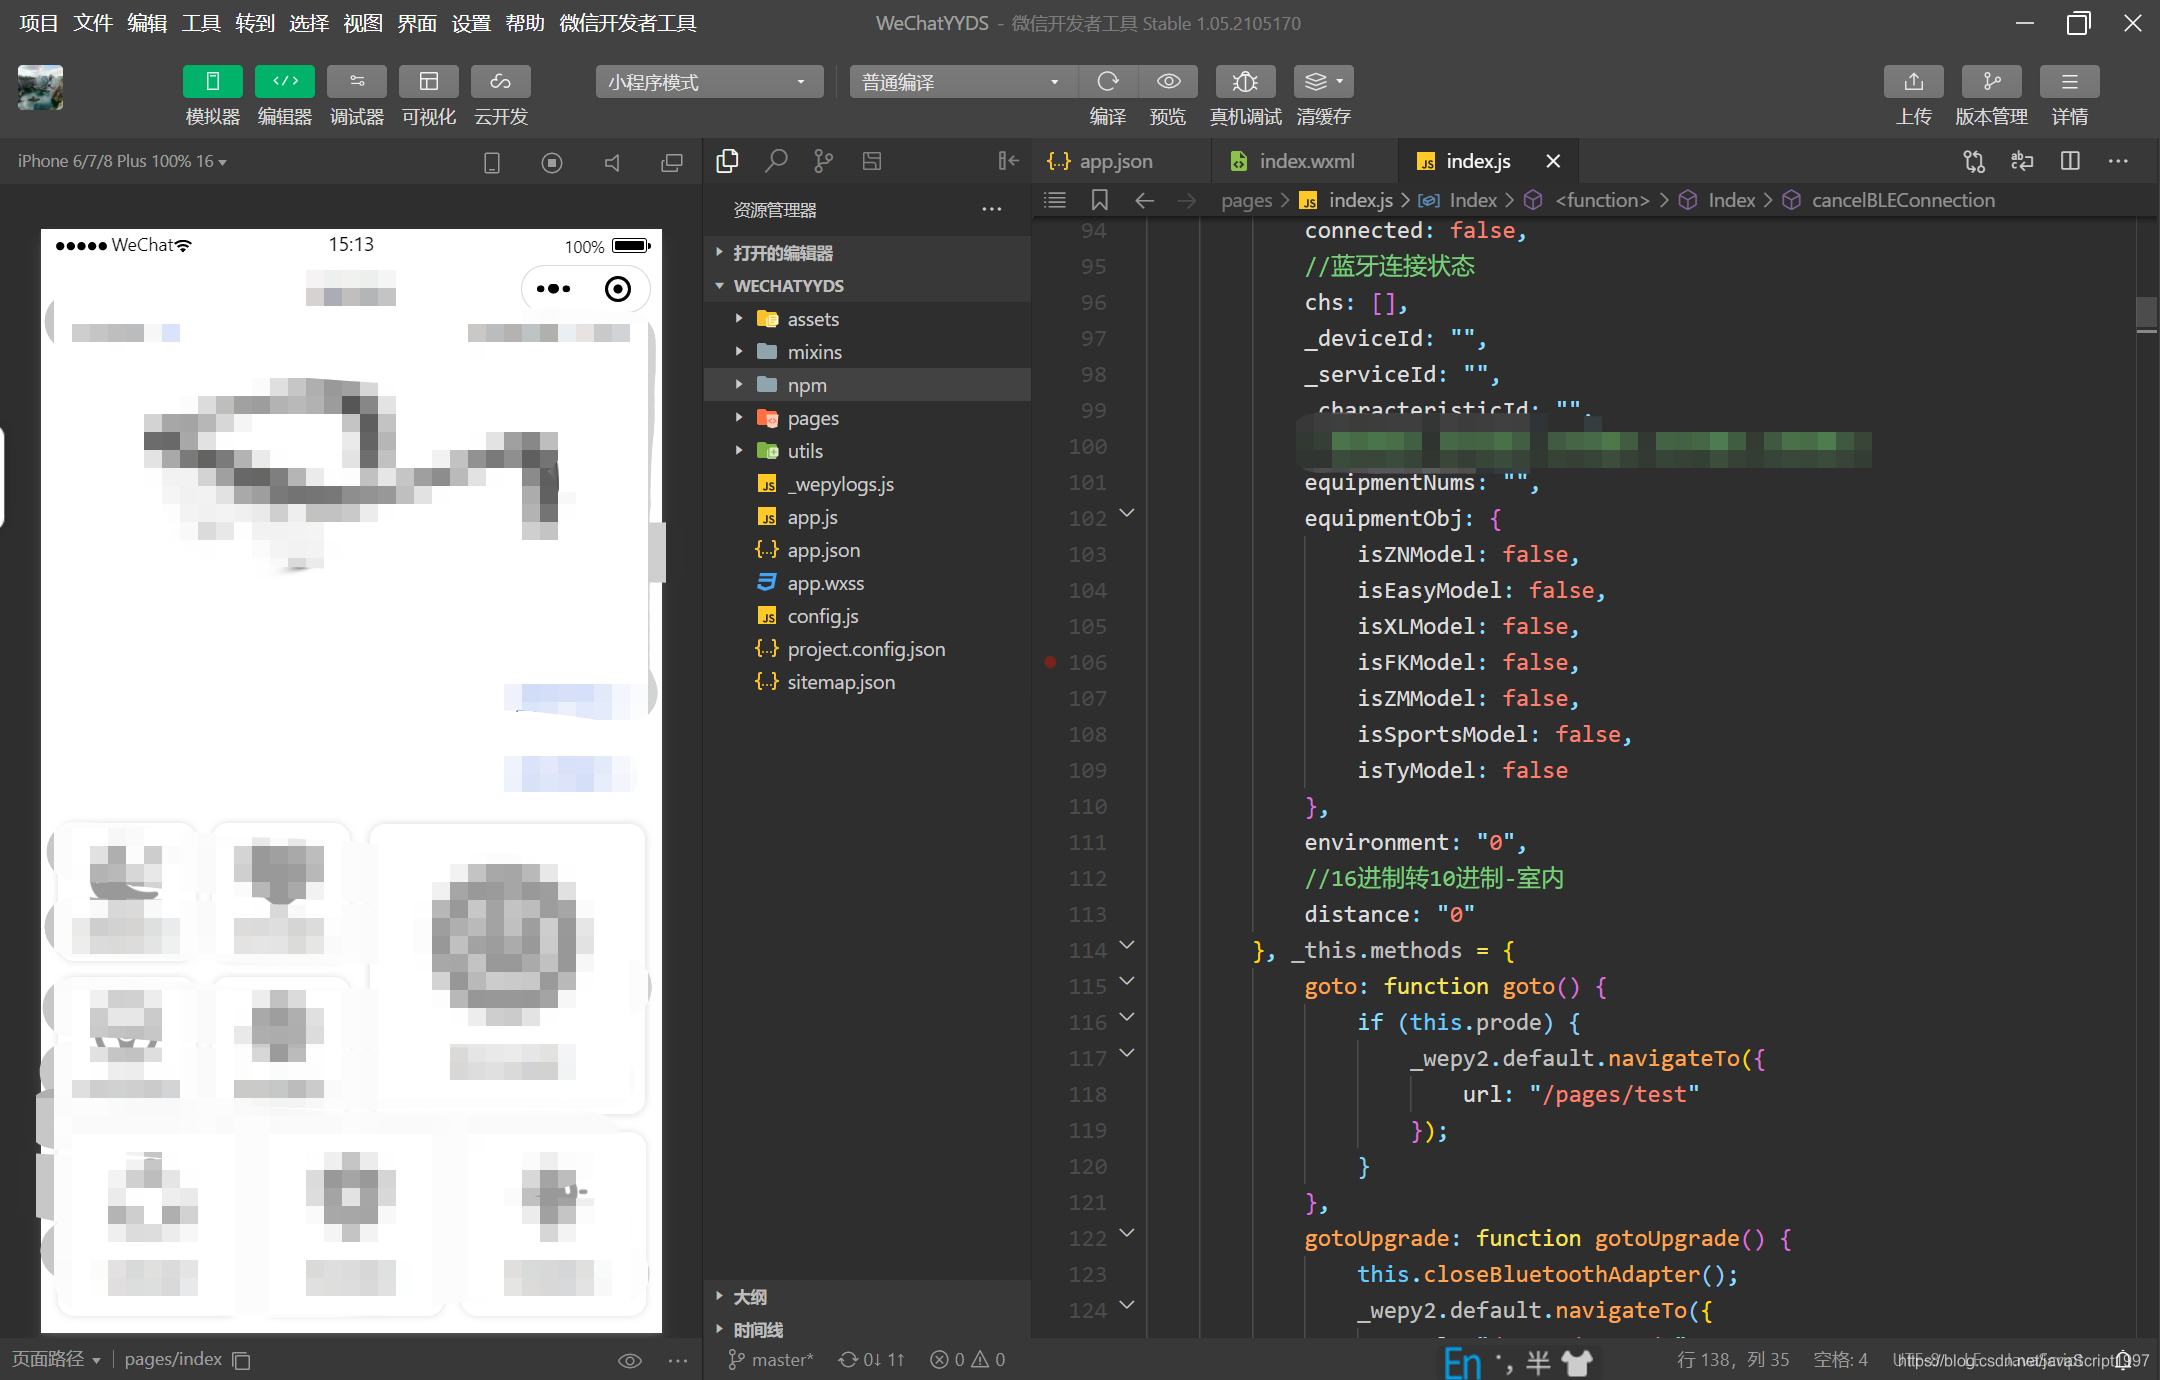Expand the 时间线 timeline section
Viewport: 2160px width, 1380px height.
[x=868, y=1330]
